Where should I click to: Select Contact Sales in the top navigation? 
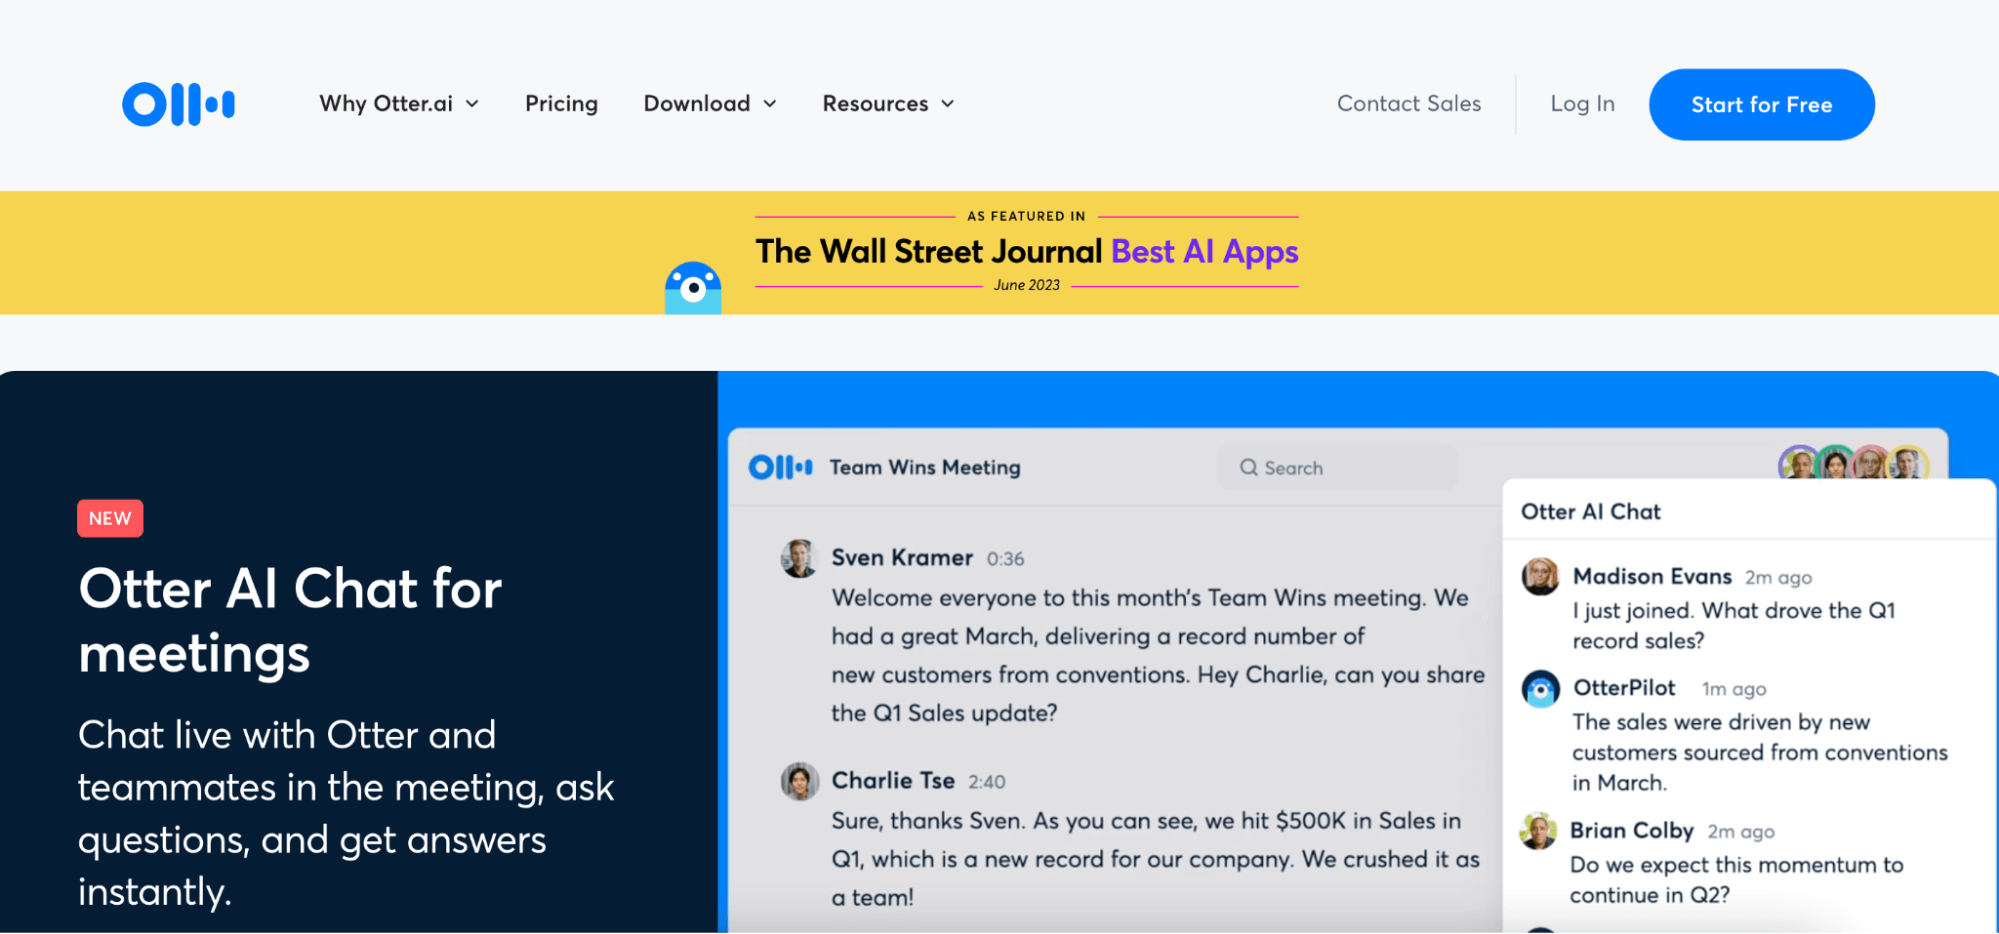1409,103
